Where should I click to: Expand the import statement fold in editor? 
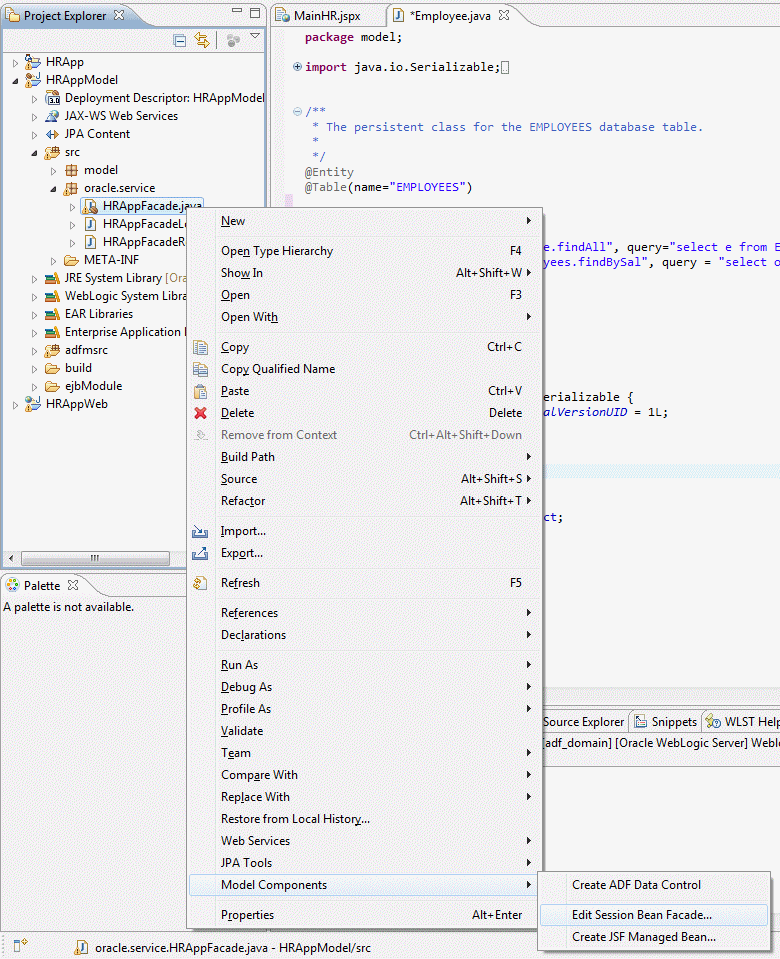[297, 67]
